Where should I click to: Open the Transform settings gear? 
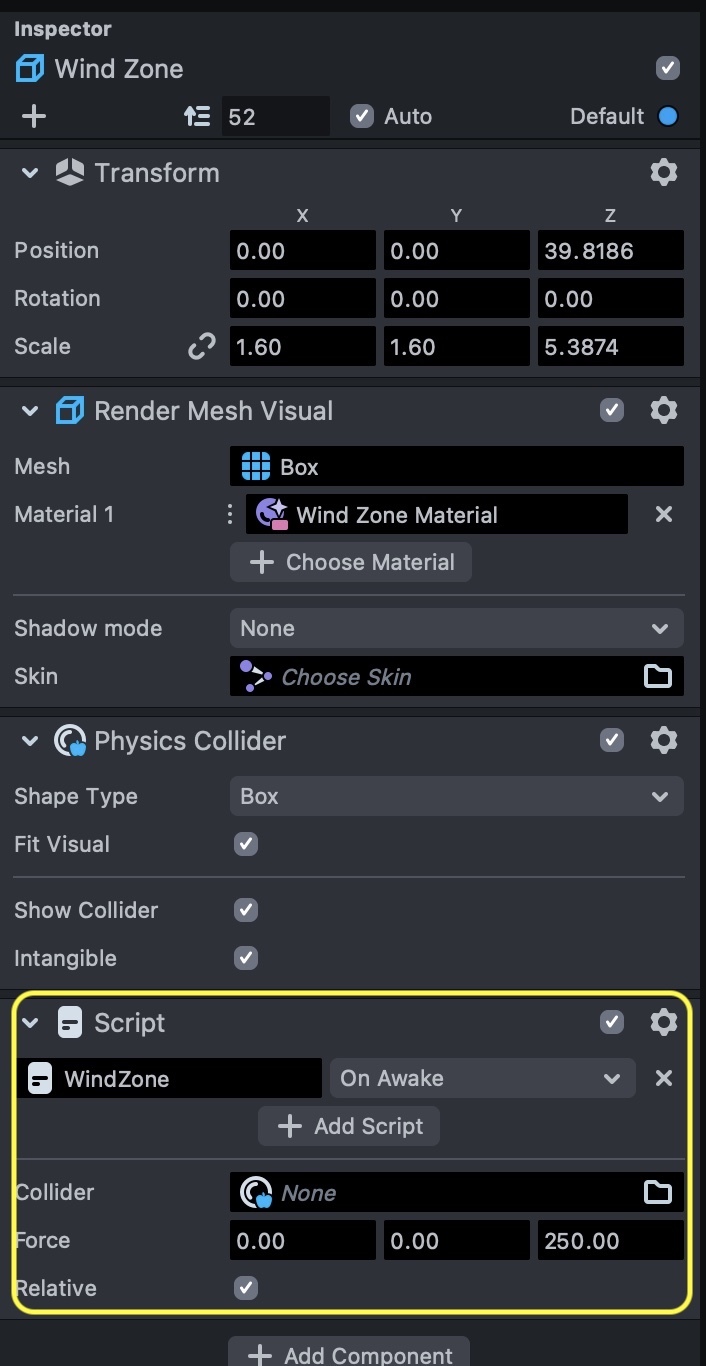pos(663,172)
